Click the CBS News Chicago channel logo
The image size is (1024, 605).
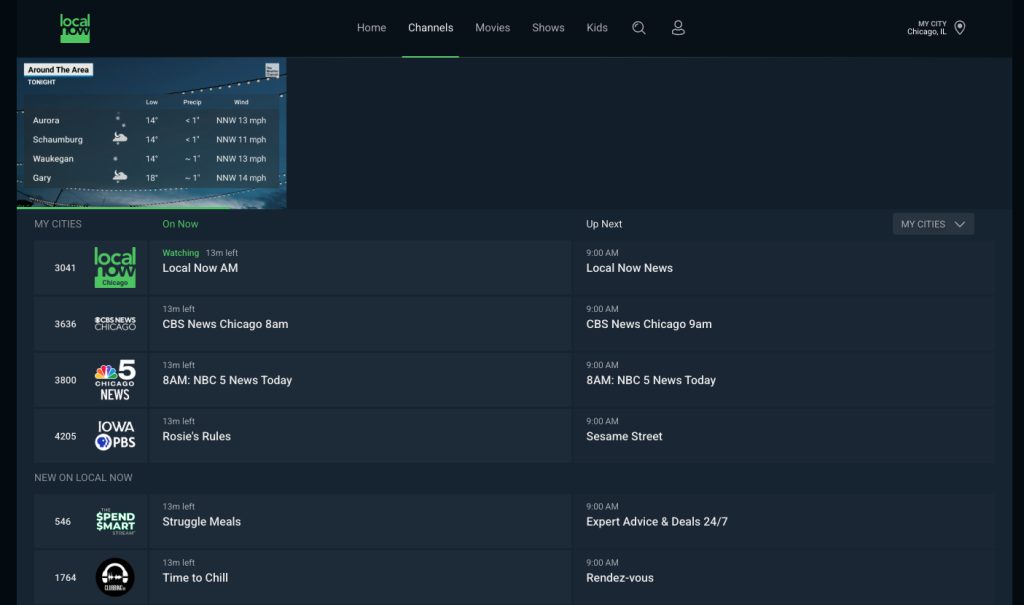(114, 323)
